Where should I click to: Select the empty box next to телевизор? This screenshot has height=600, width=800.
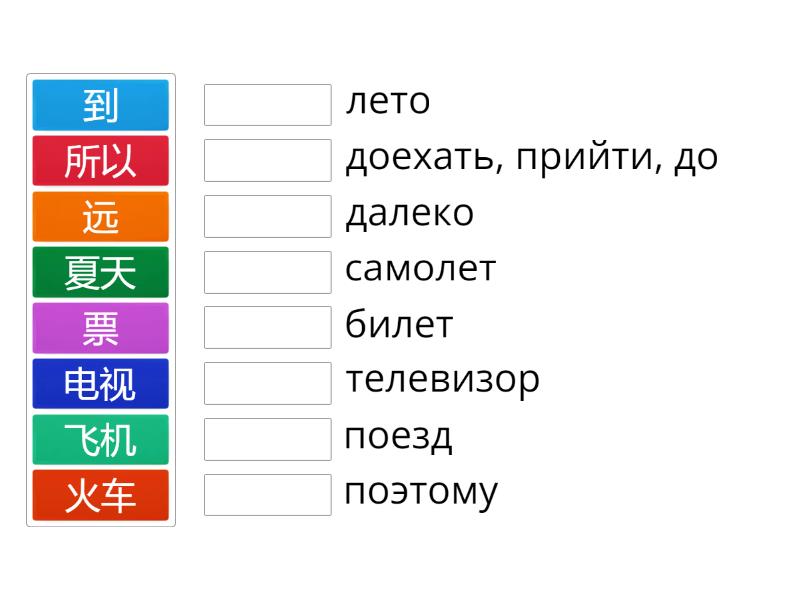[x=267, y=383]
